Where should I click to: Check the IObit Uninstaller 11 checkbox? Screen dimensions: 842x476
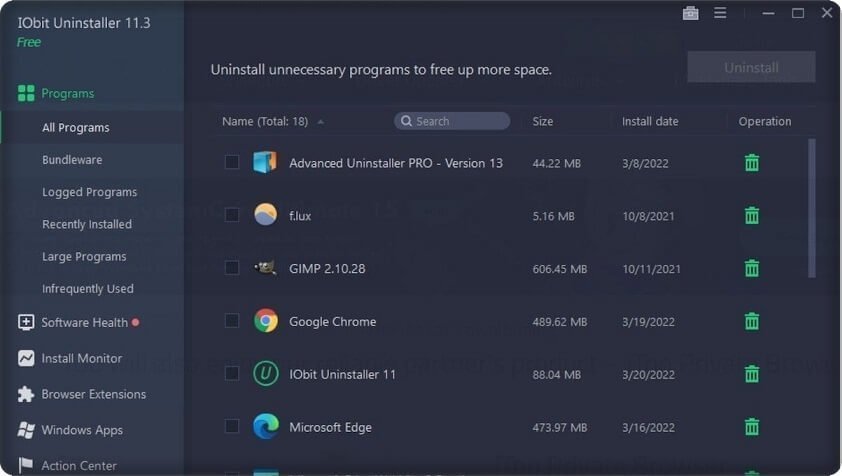[232, 373]
